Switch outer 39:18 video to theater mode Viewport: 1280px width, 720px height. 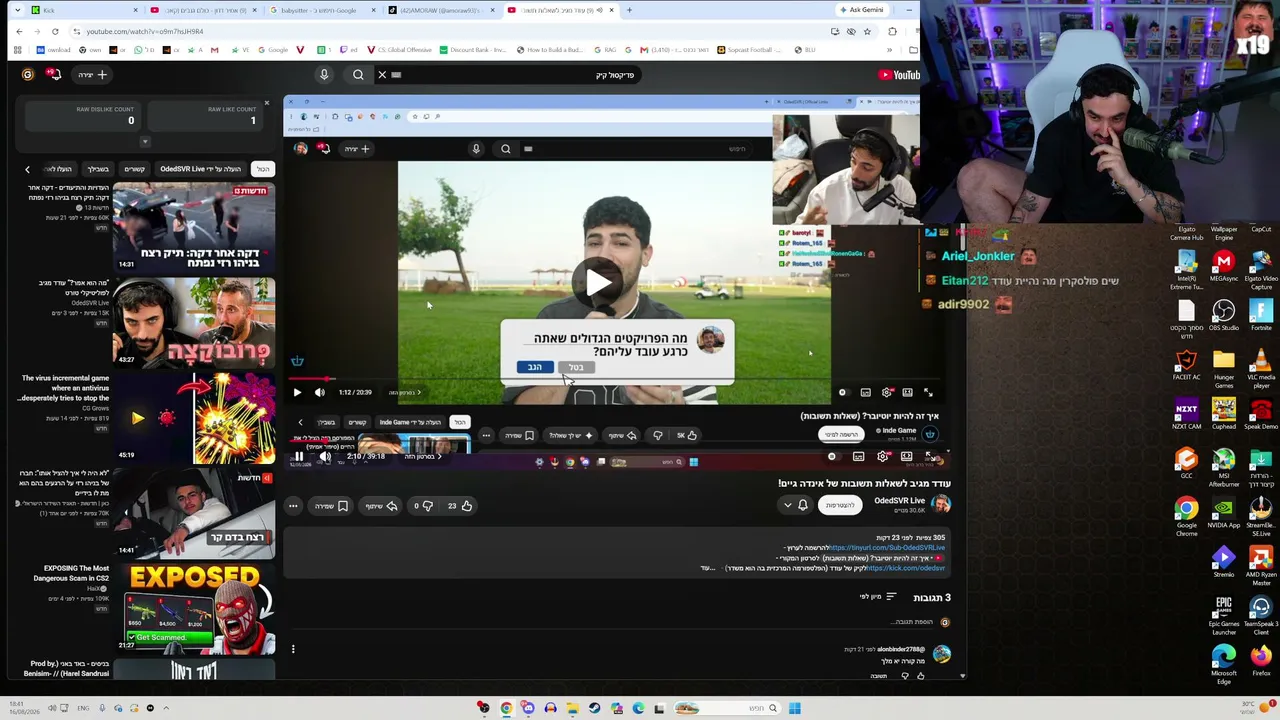pos(906,457)
